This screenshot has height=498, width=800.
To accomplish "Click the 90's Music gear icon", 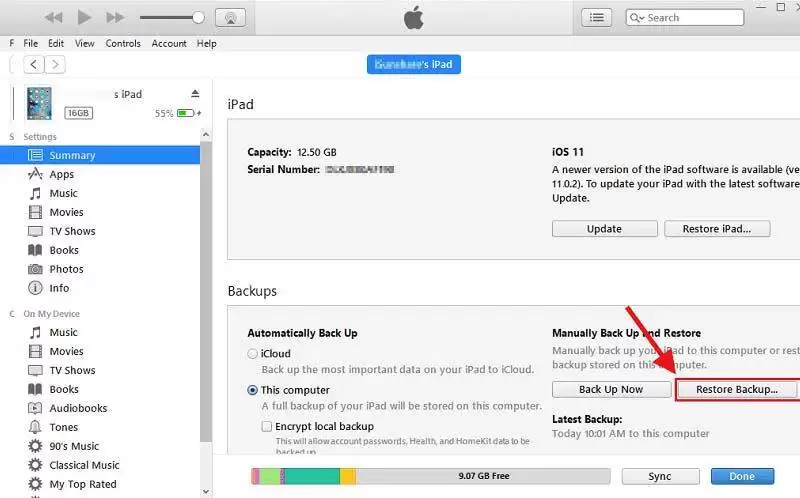I will tap(35, 446).
